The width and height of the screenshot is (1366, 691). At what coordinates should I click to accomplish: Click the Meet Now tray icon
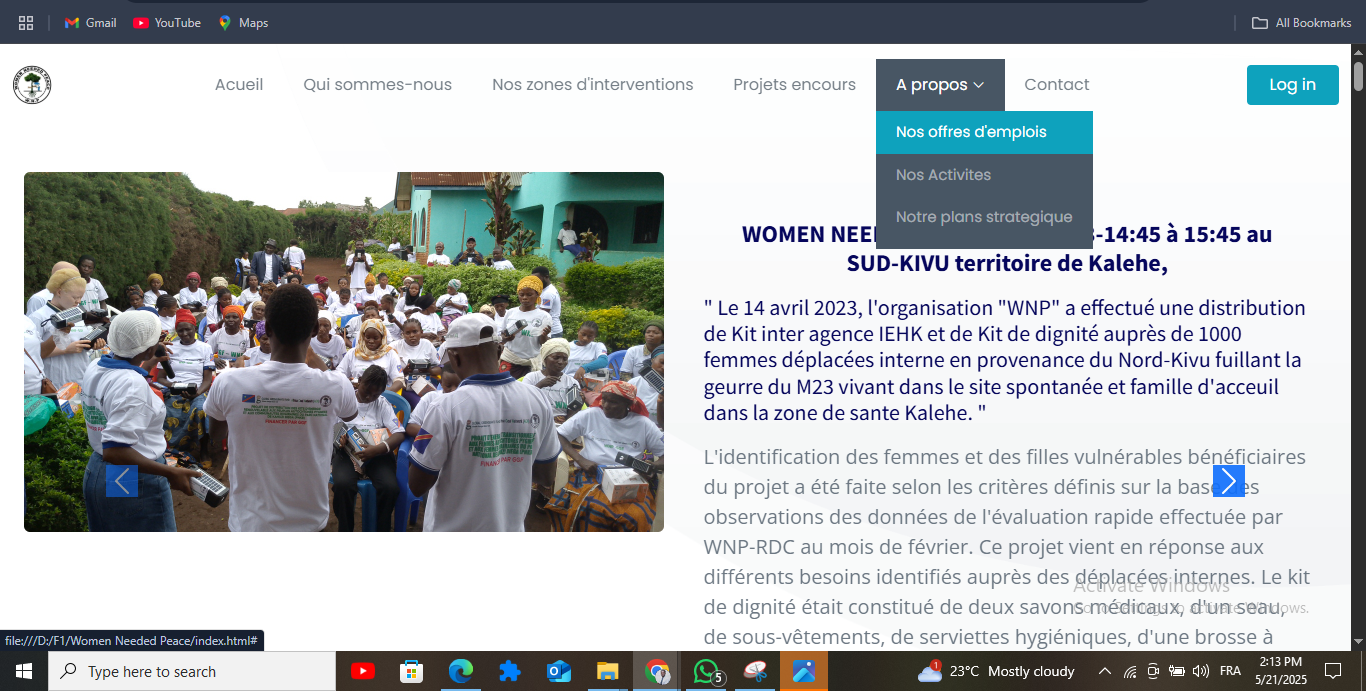[1153, 671]
